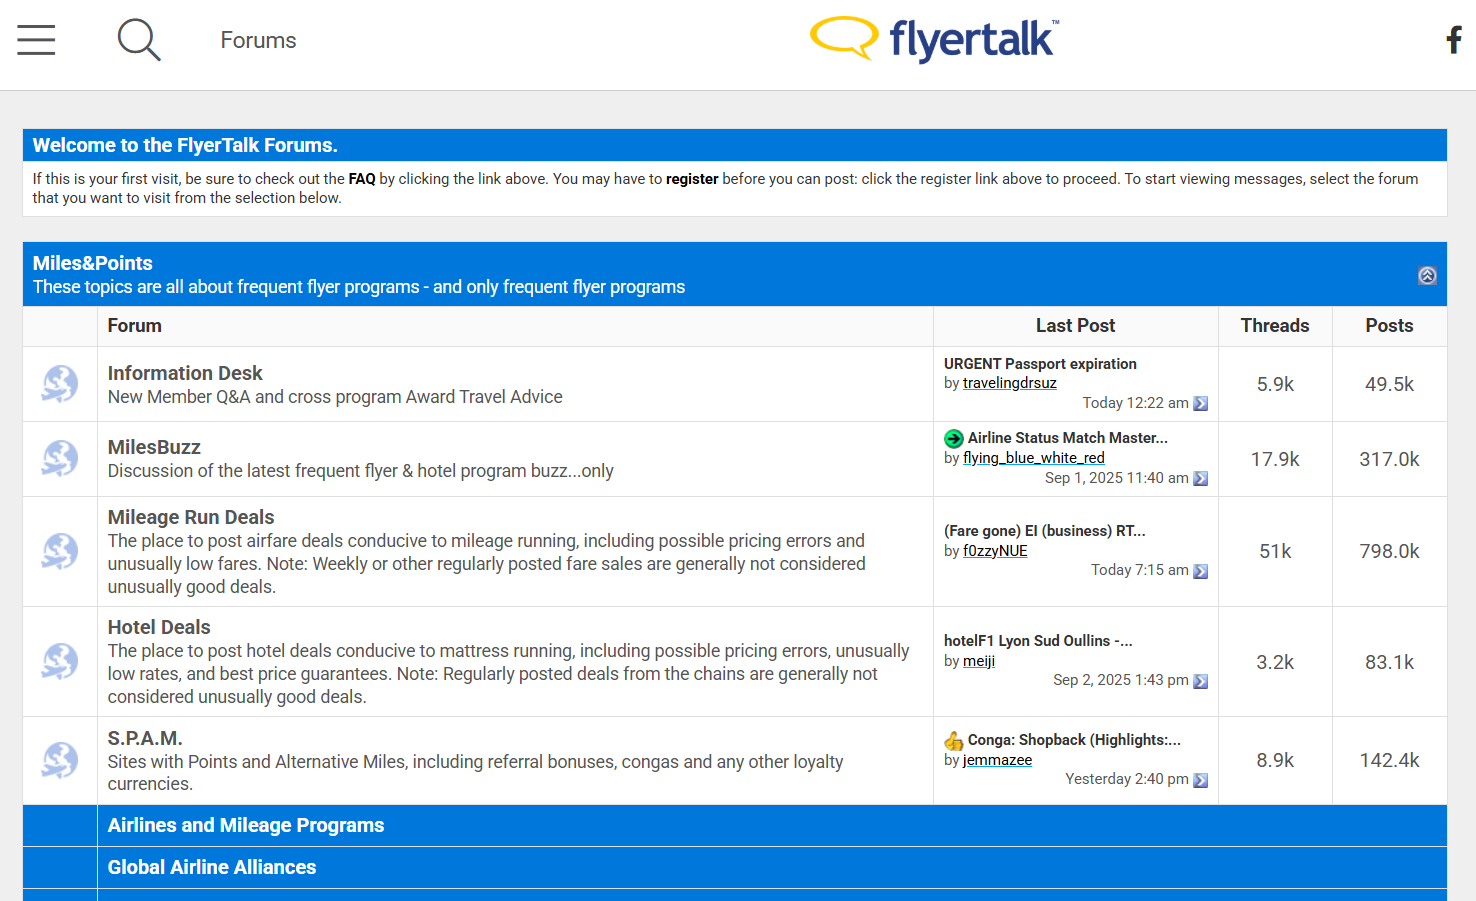The width and height of the screenshot is (1476, 901).
Task: View flying_blue_white_red user profile
Action: tap(1034, 458)
